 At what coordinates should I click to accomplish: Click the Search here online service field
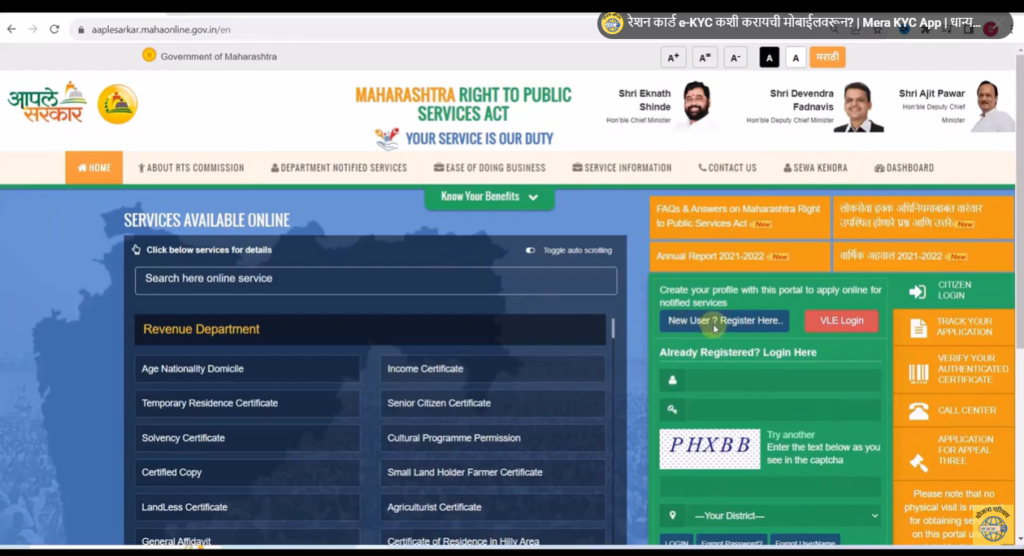click(x=375, y=279)
